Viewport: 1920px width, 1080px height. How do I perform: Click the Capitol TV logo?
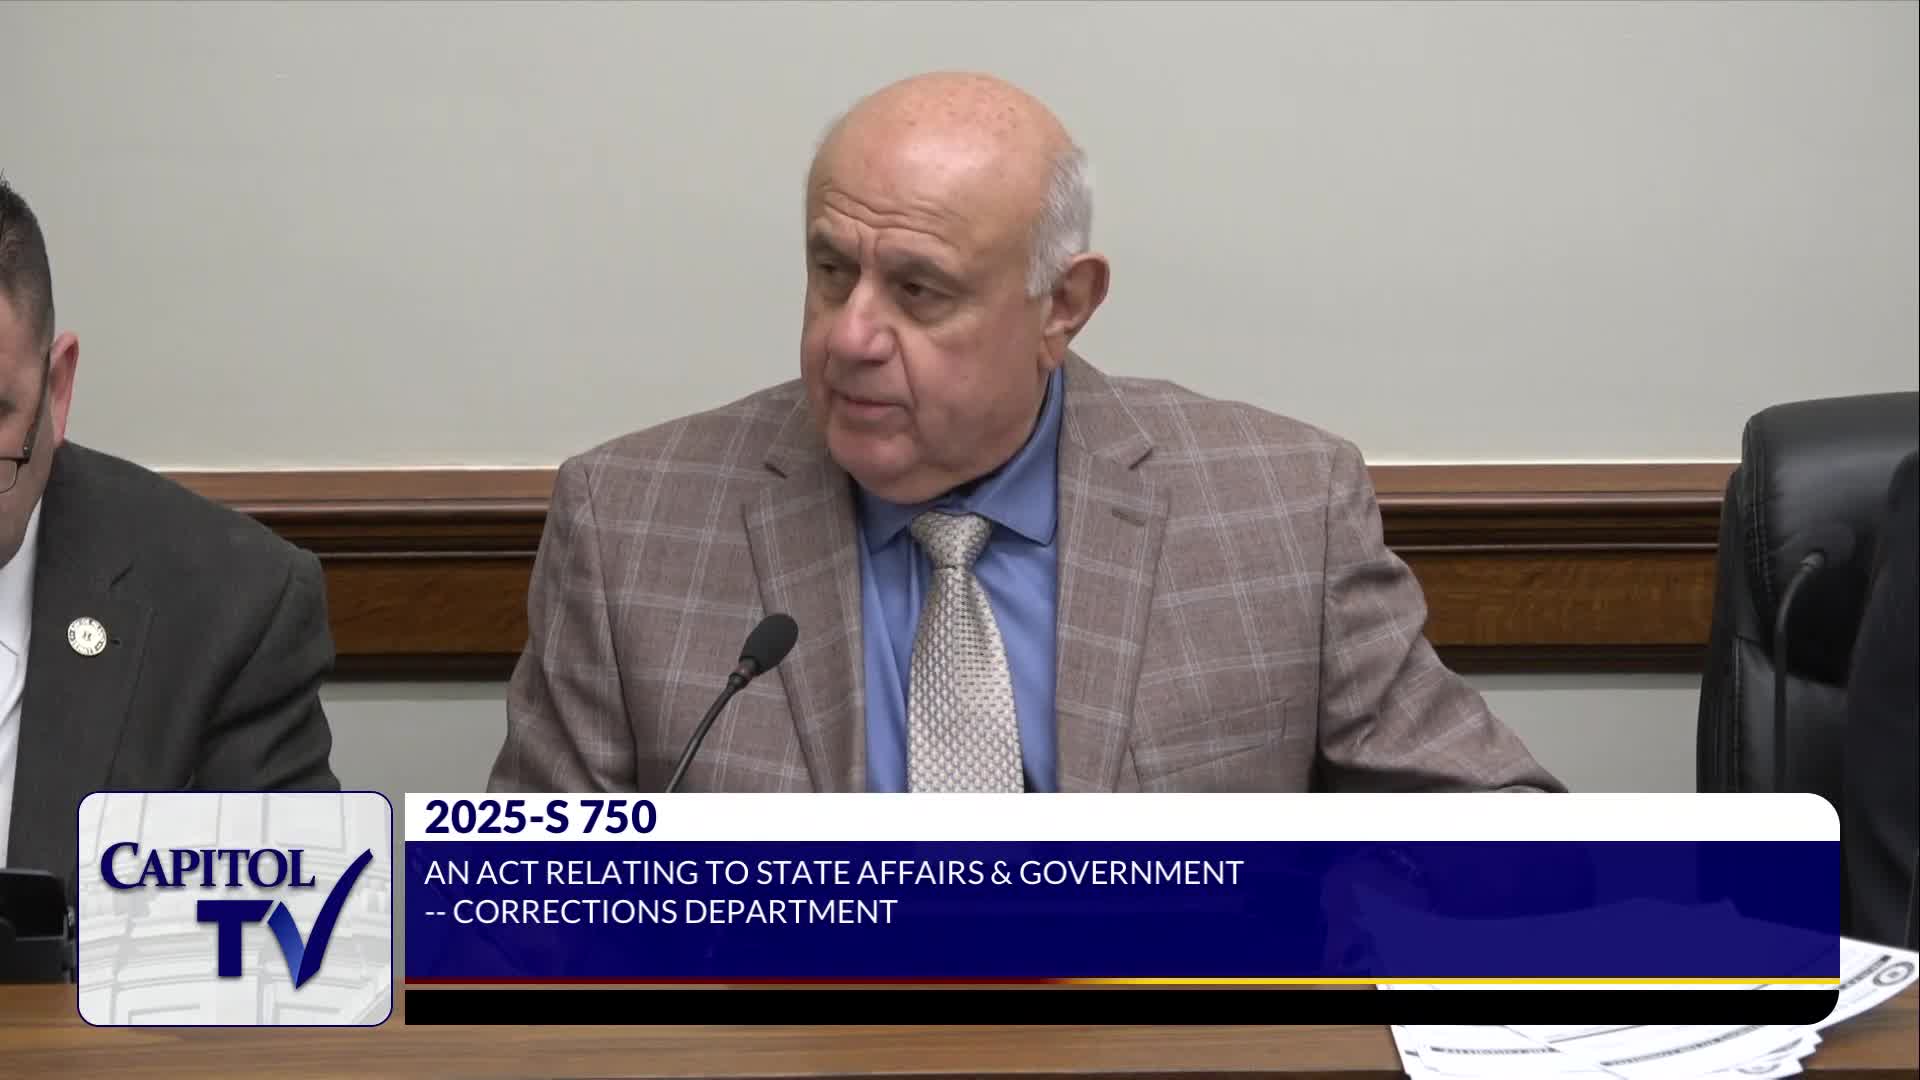pos(235,908)
